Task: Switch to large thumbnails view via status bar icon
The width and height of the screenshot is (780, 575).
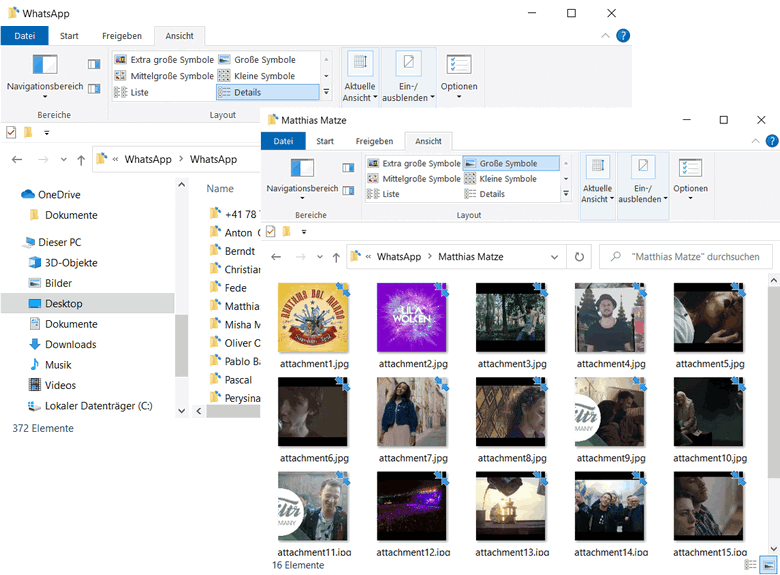Action: (769, 565)
